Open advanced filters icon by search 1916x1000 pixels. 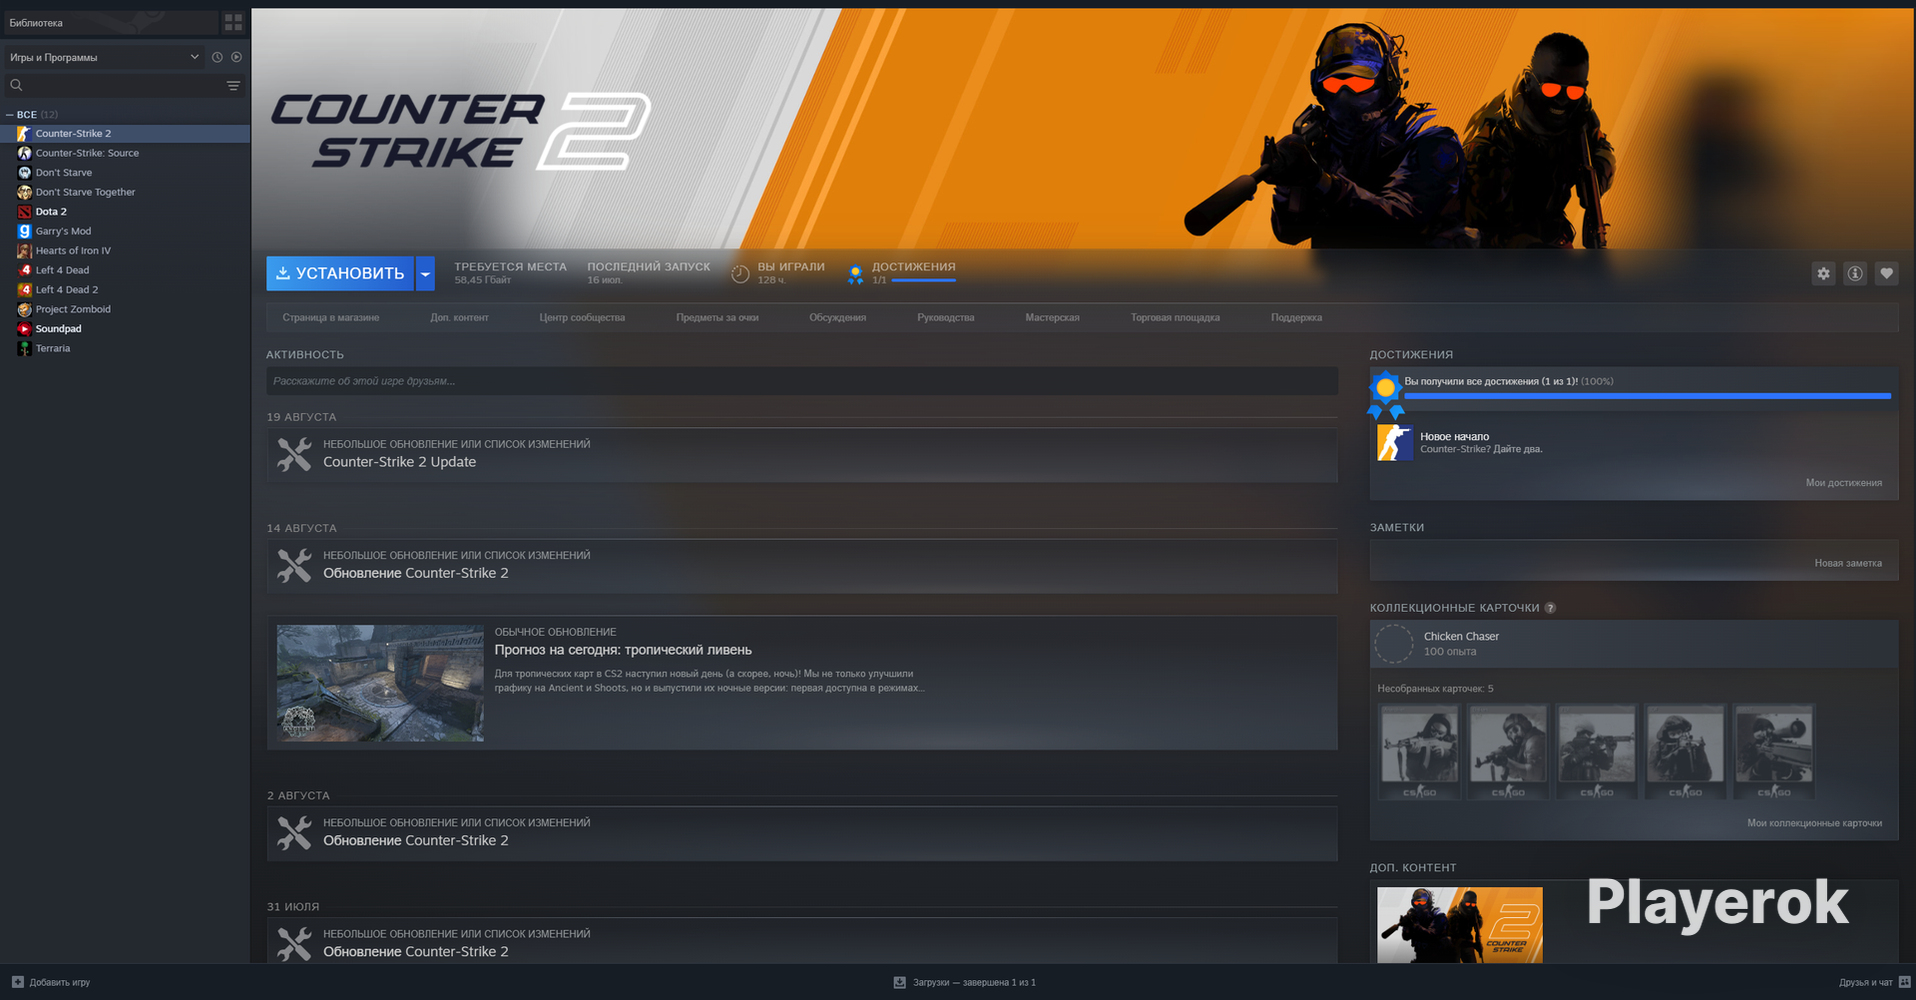(233, 85)
